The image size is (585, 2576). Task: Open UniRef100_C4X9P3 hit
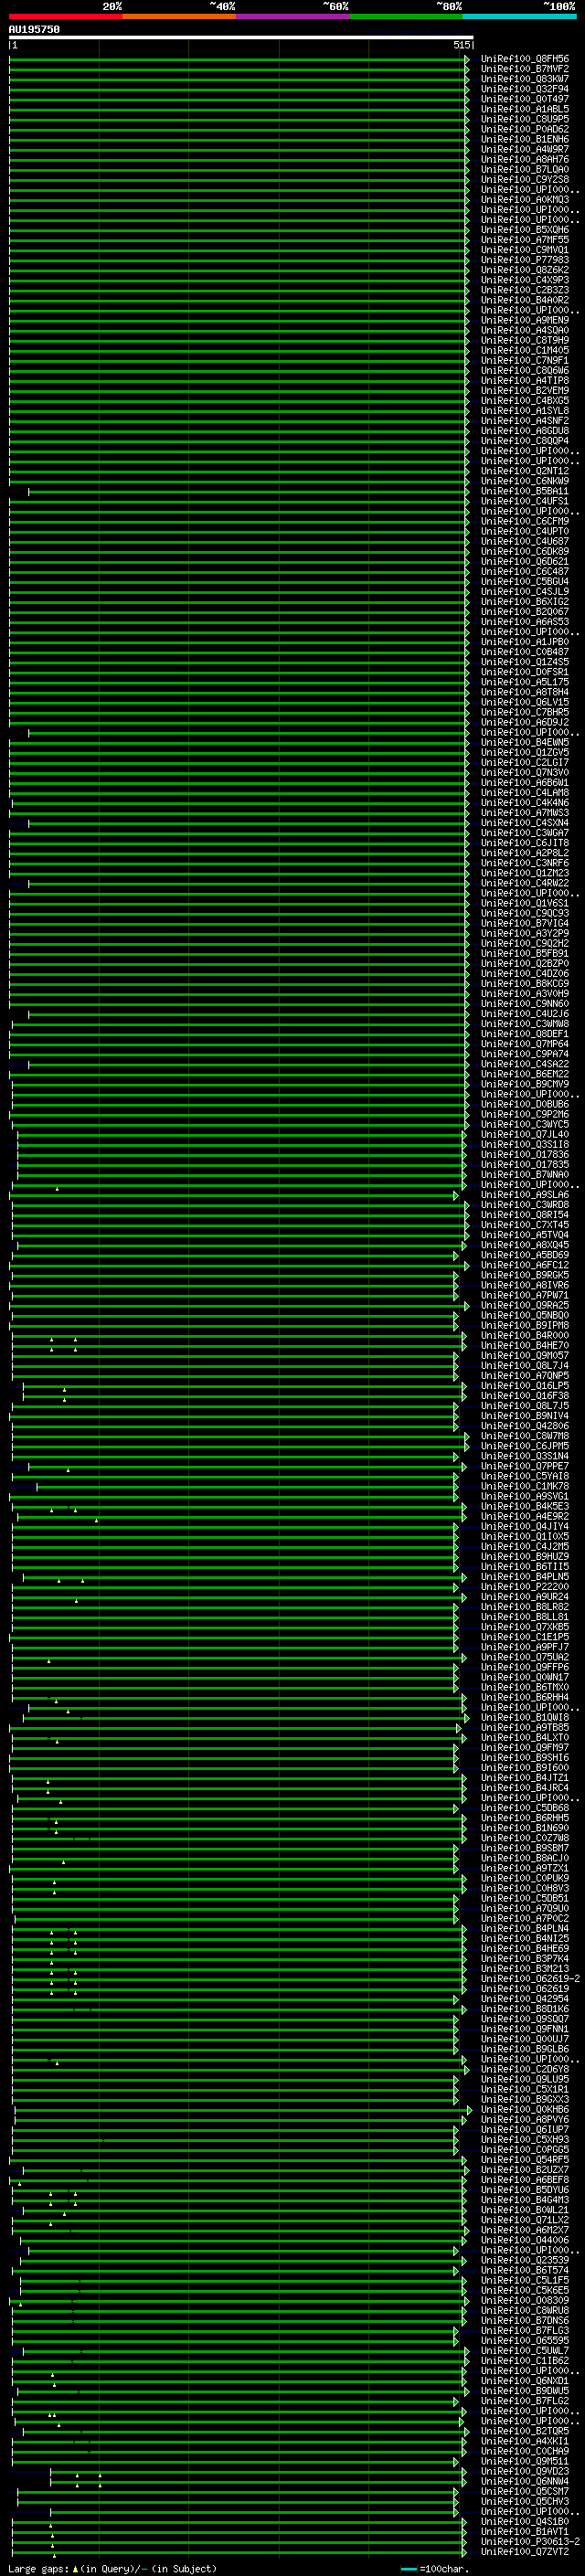tap(525, 280)
